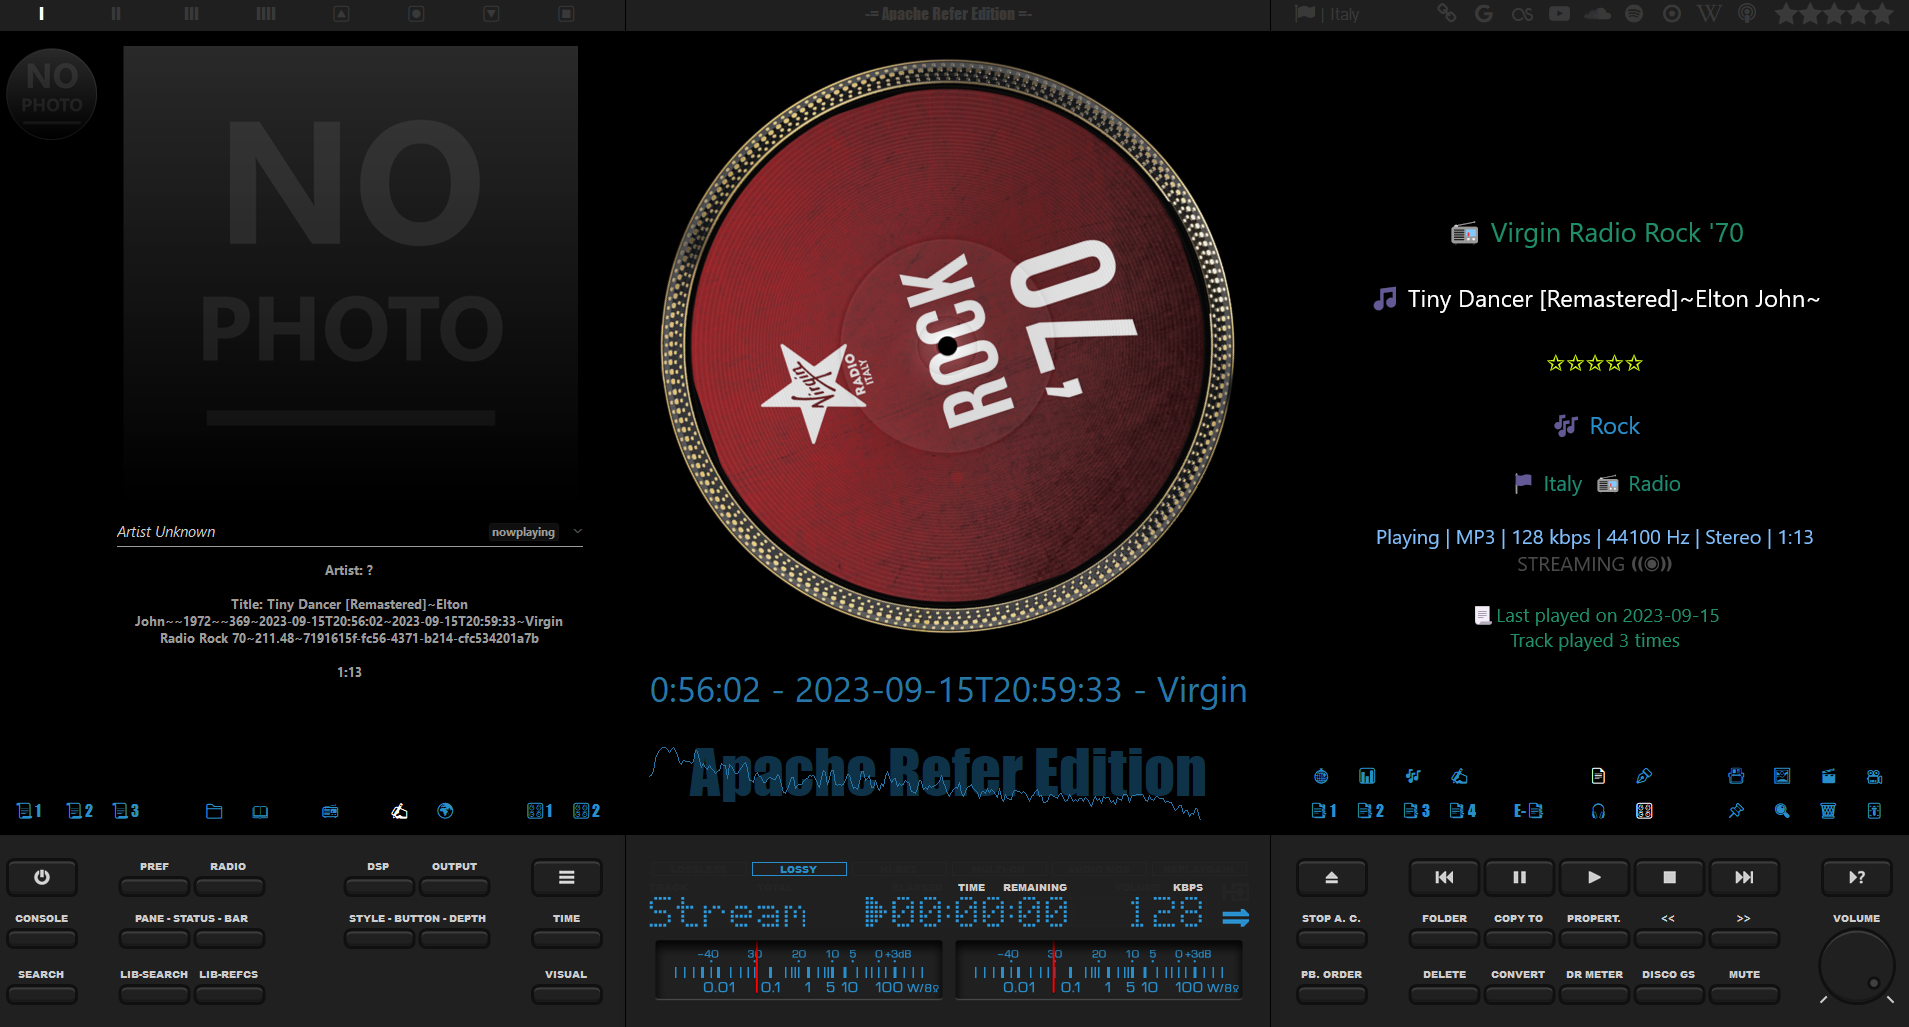
Task: Click the CONVERT button
Action: (1519, 994)
